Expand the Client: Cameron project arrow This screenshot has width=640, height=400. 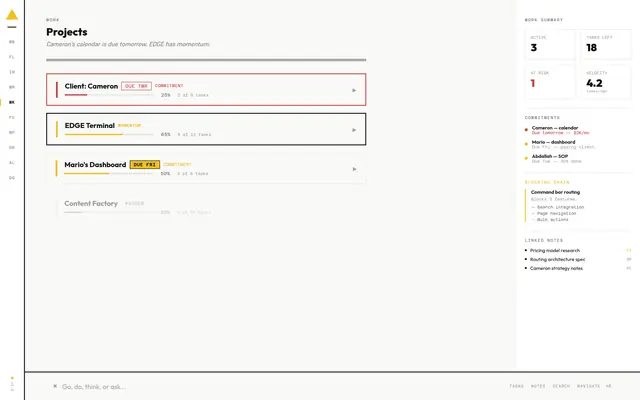point(354,90)
